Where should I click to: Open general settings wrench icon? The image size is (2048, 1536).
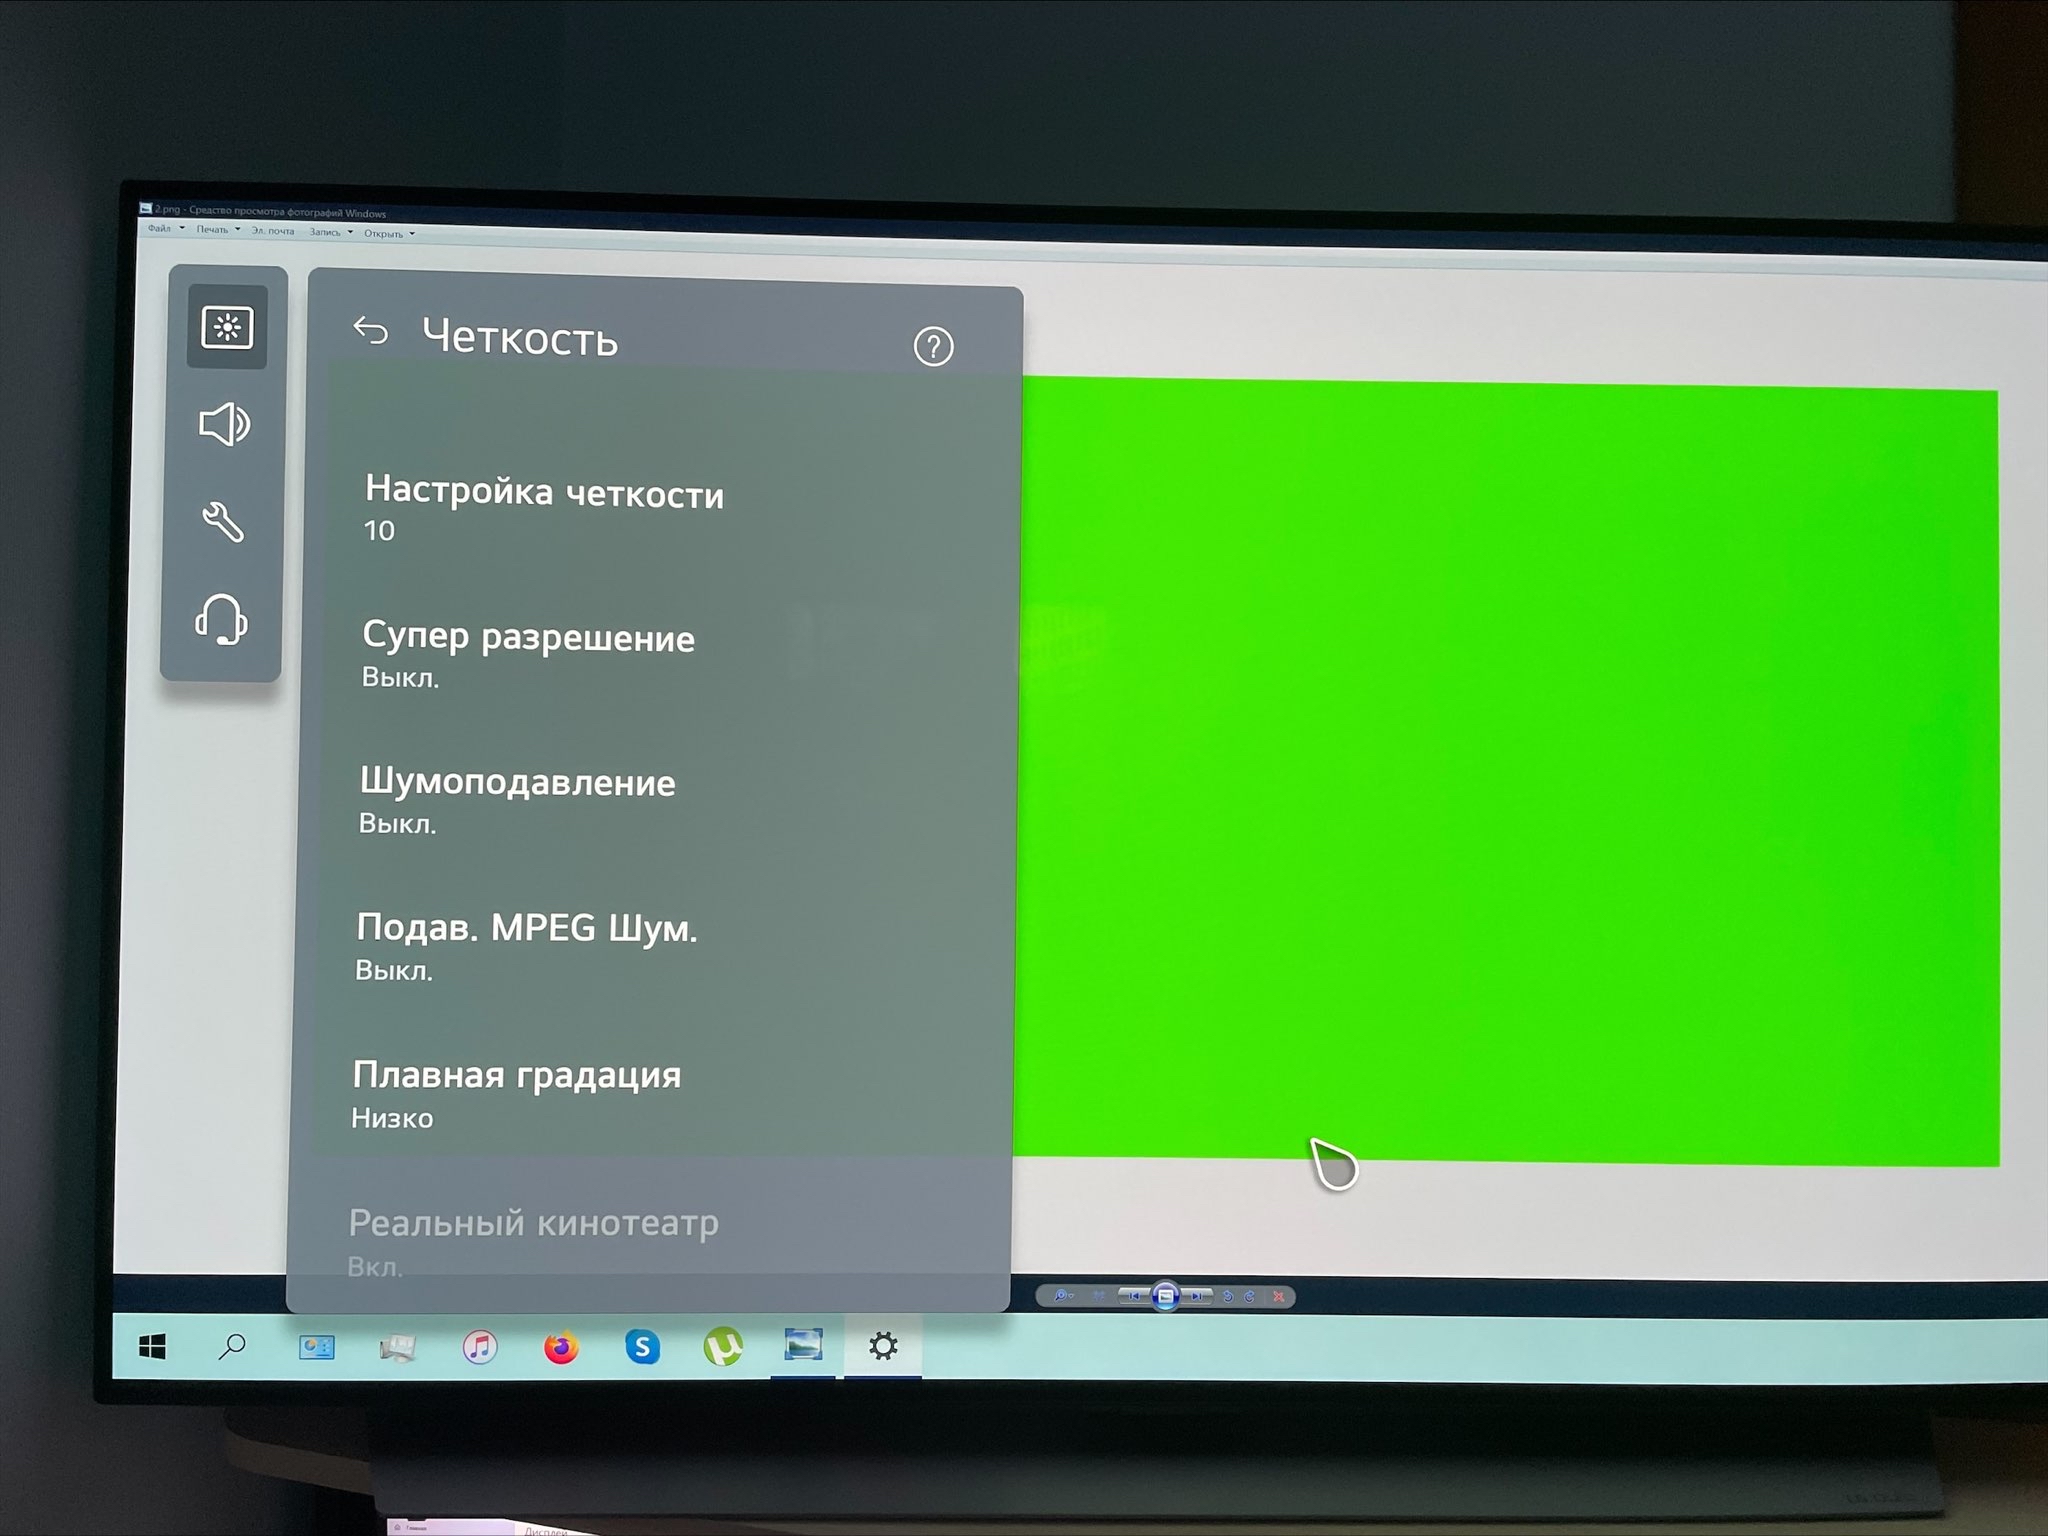point(223,522)
